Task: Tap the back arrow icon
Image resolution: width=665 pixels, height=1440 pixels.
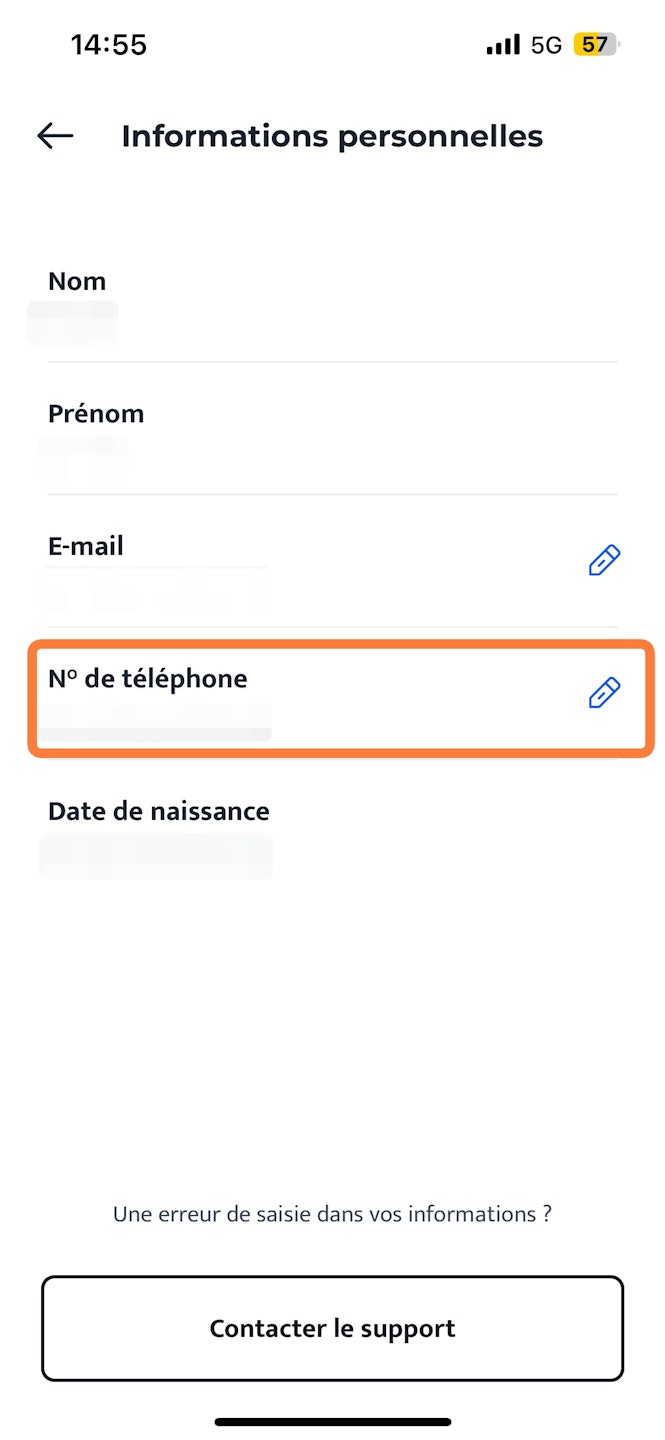Action: point(55,136)
